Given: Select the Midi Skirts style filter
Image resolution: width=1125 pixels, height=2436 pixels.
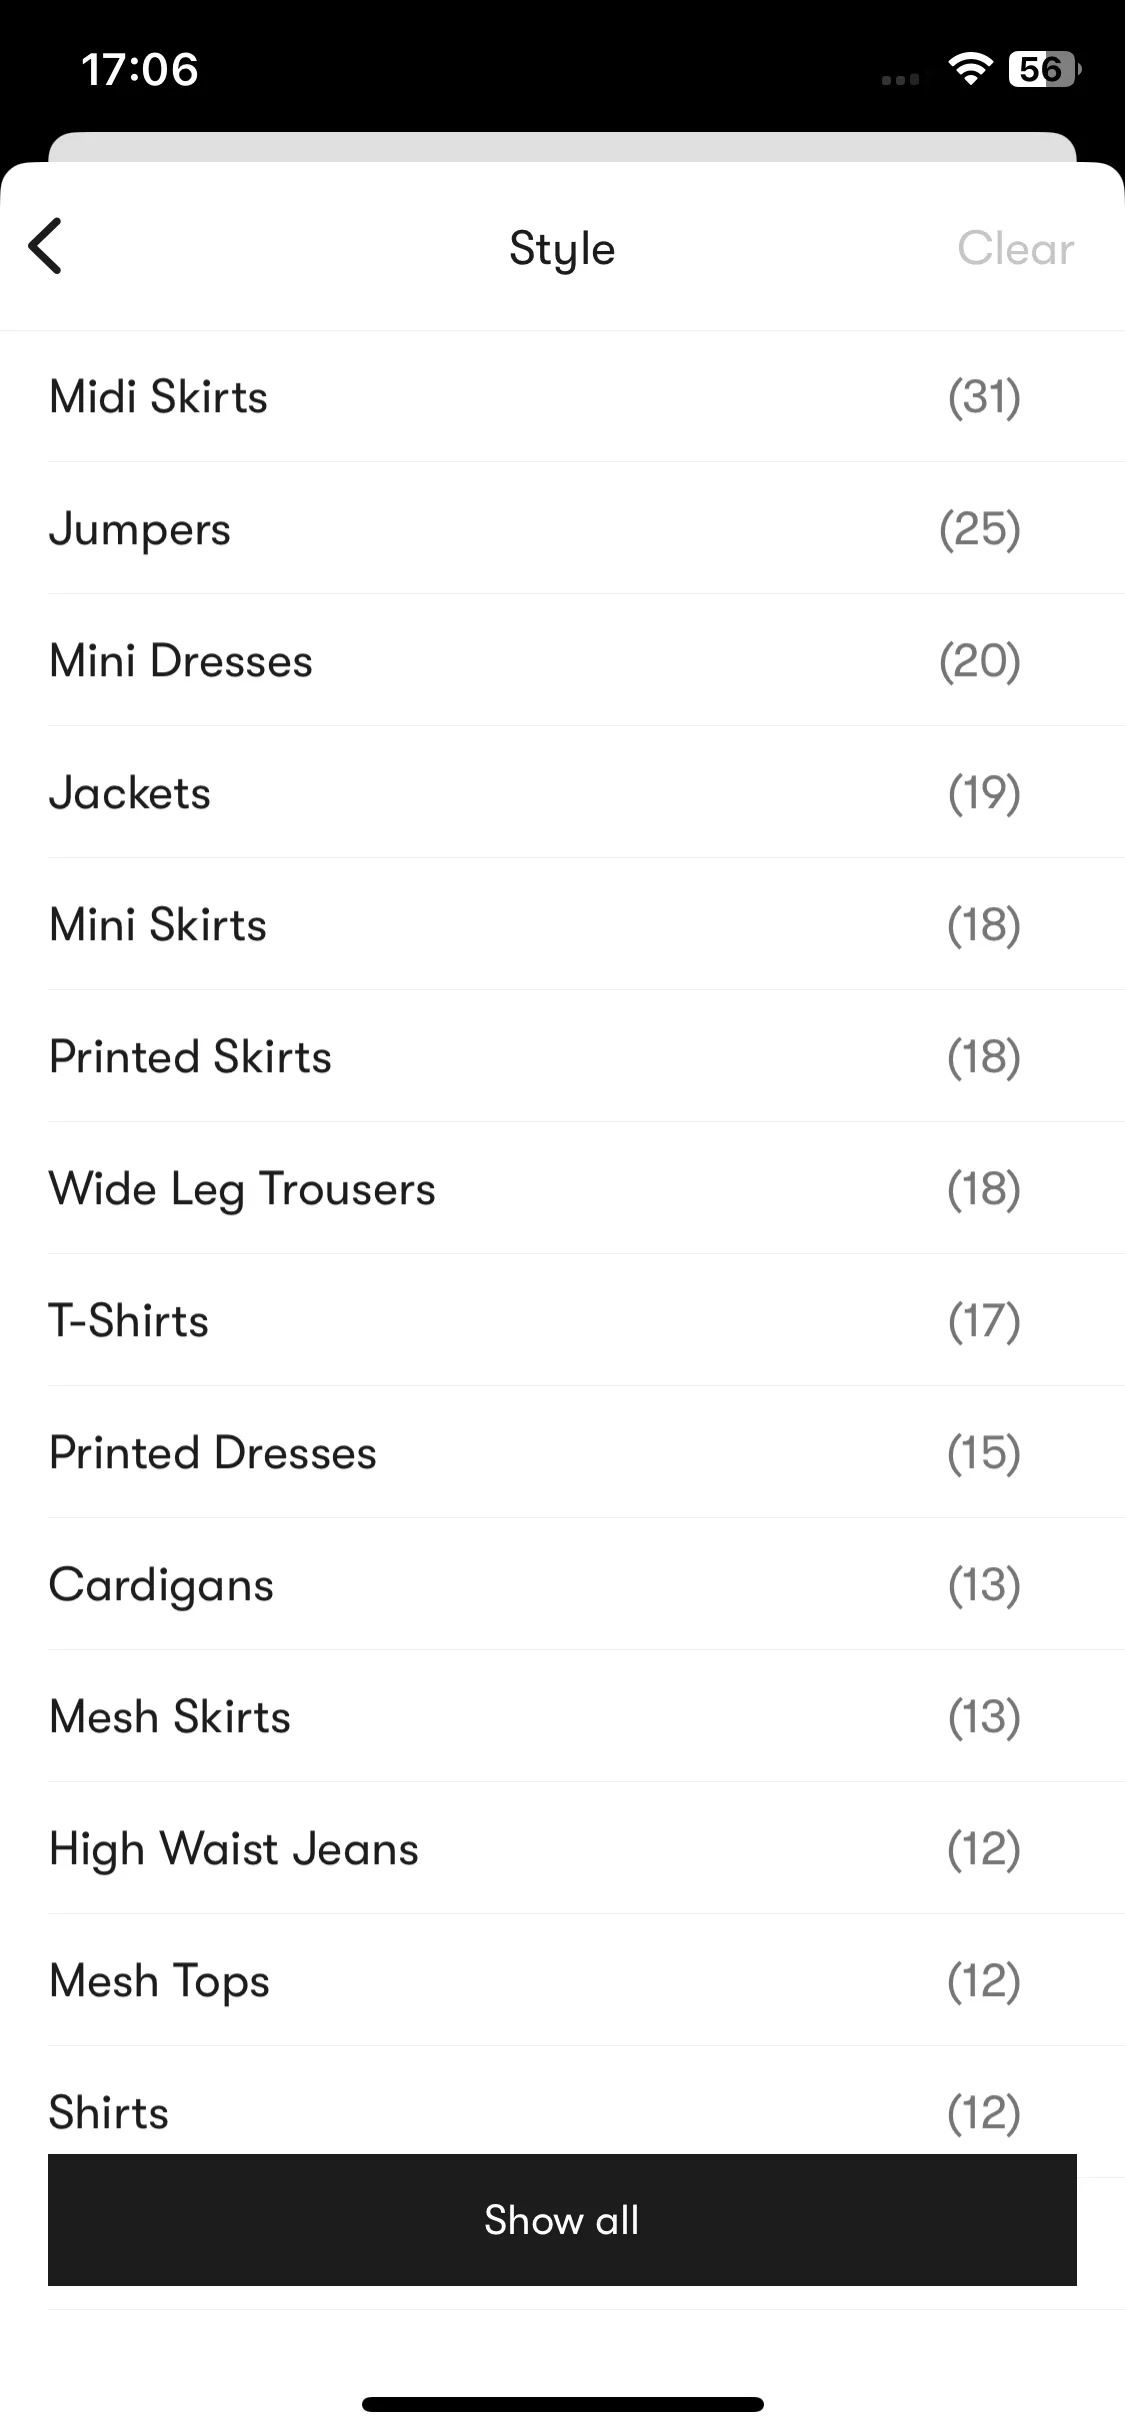Looking at the screenshot, I should (562, 397).
